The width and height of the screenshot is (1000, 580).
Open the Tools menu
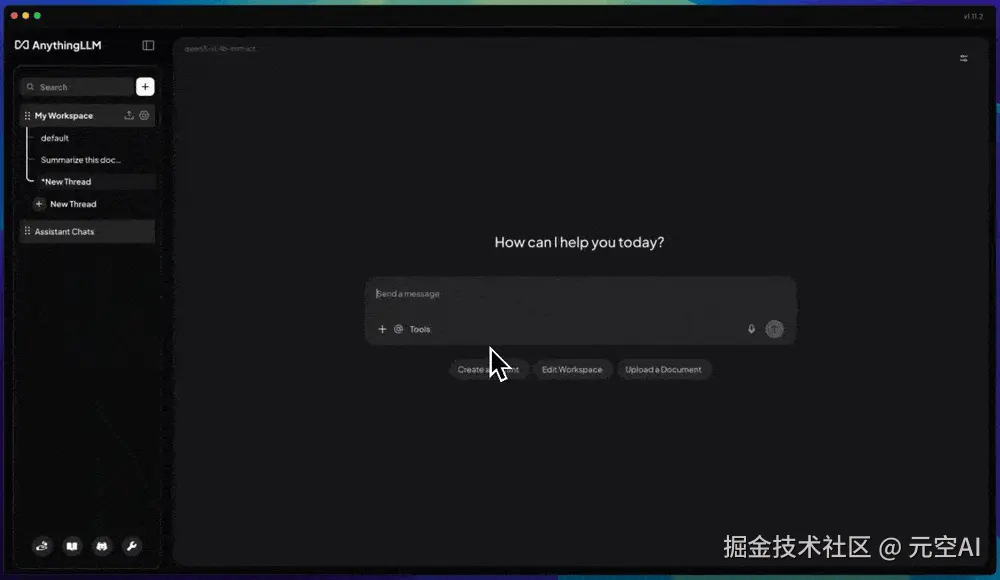point(420,329)
